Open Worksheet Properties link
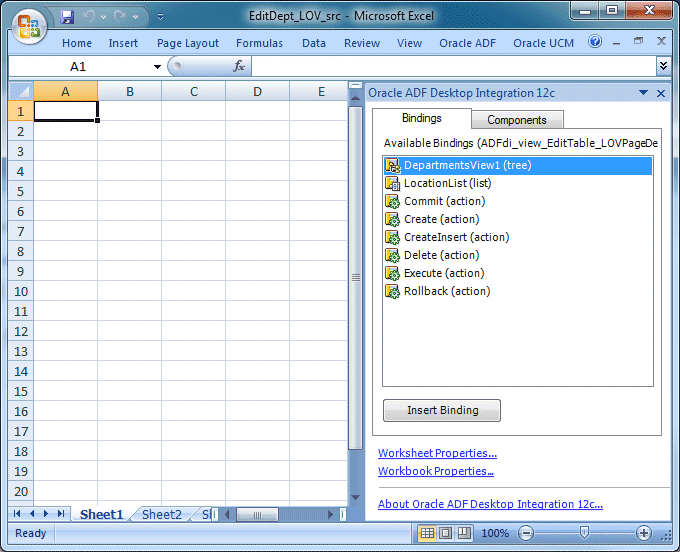 437,453
